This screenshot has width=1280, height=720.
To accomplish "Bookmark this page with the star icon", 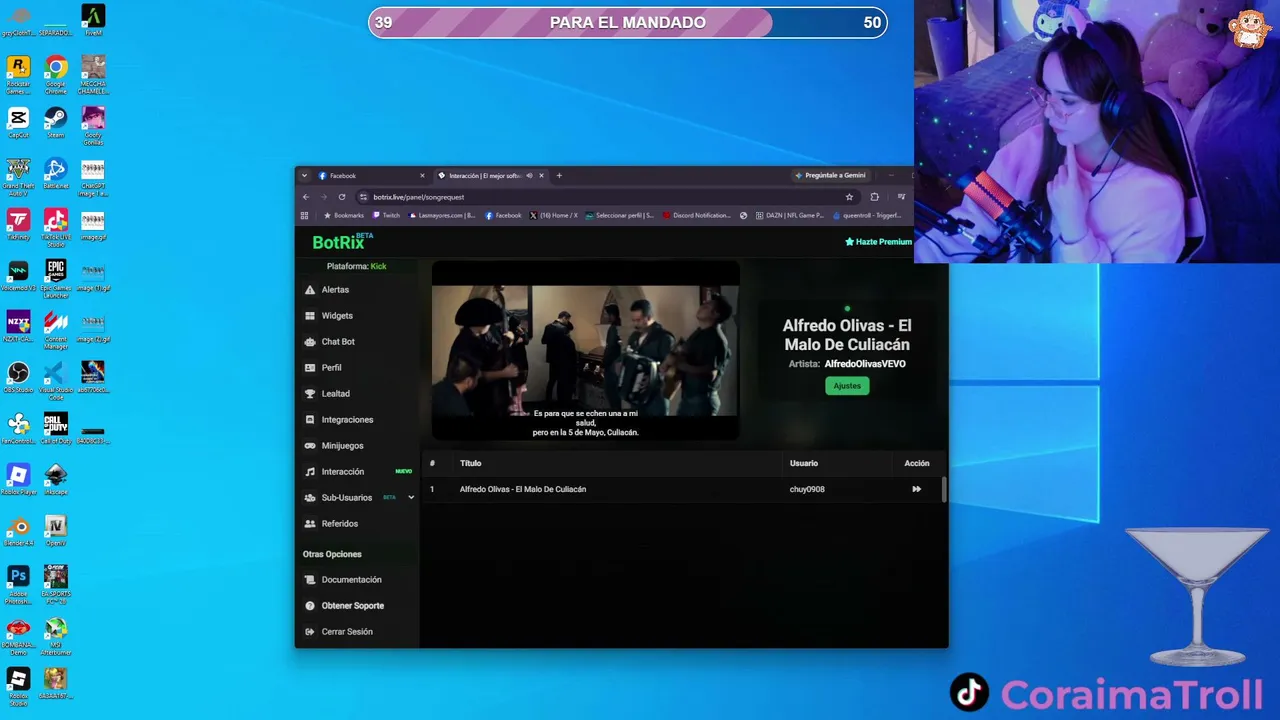I will pyautogui.click(x=849, y=197).
